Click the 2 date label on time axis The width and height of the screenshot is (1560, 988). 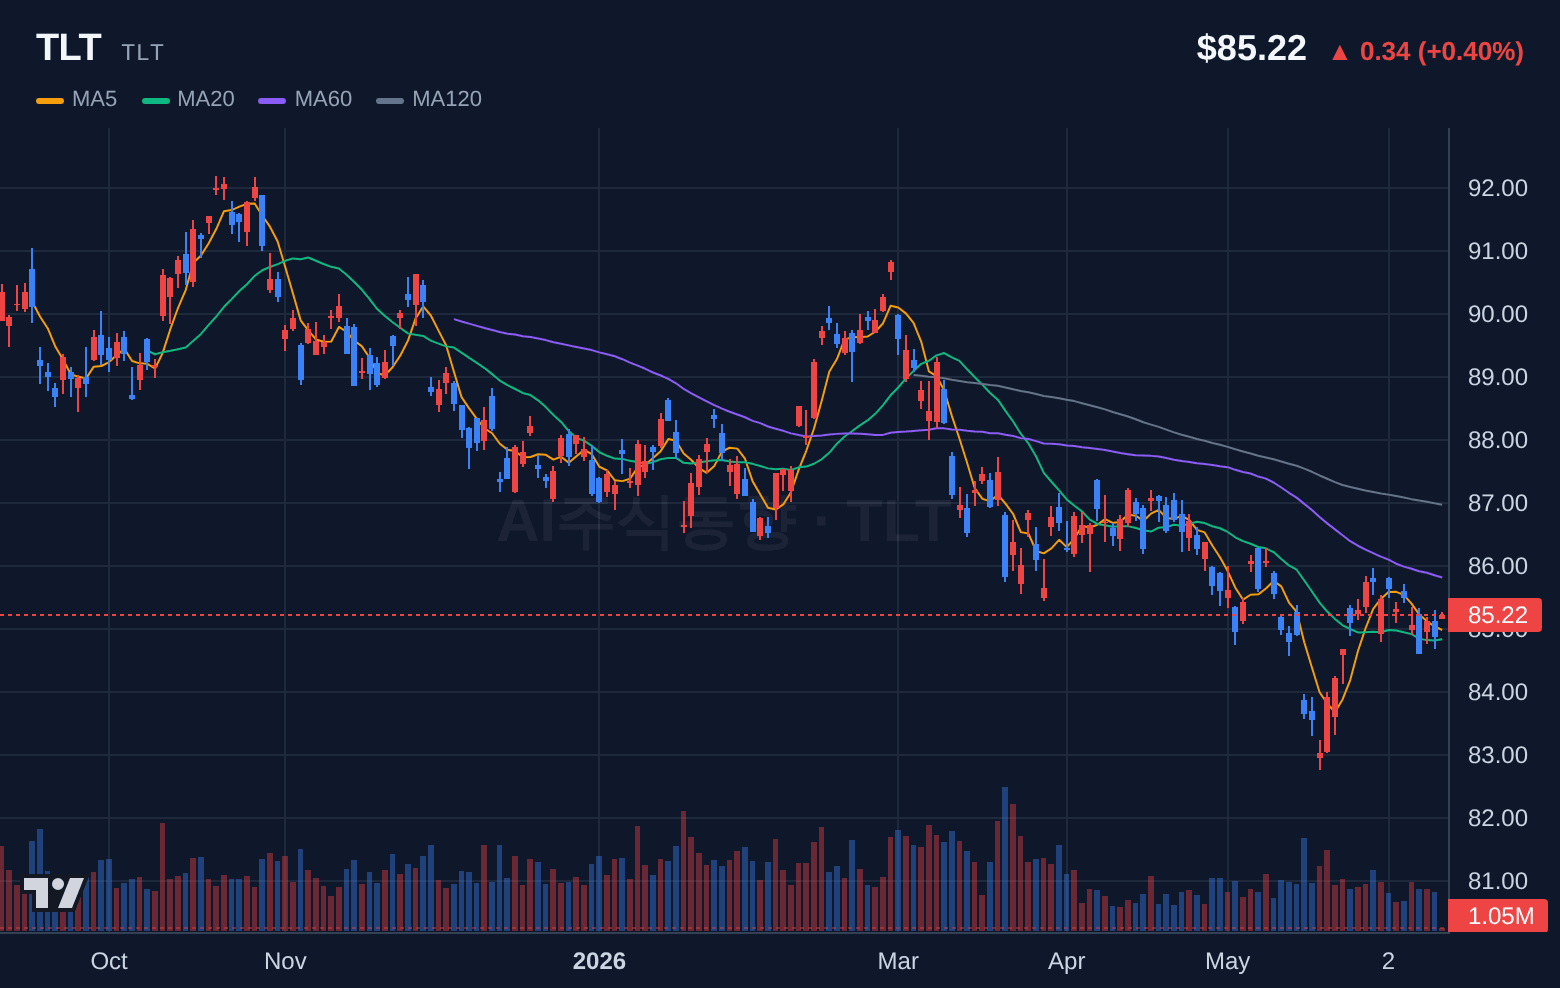coord(1388,961)
